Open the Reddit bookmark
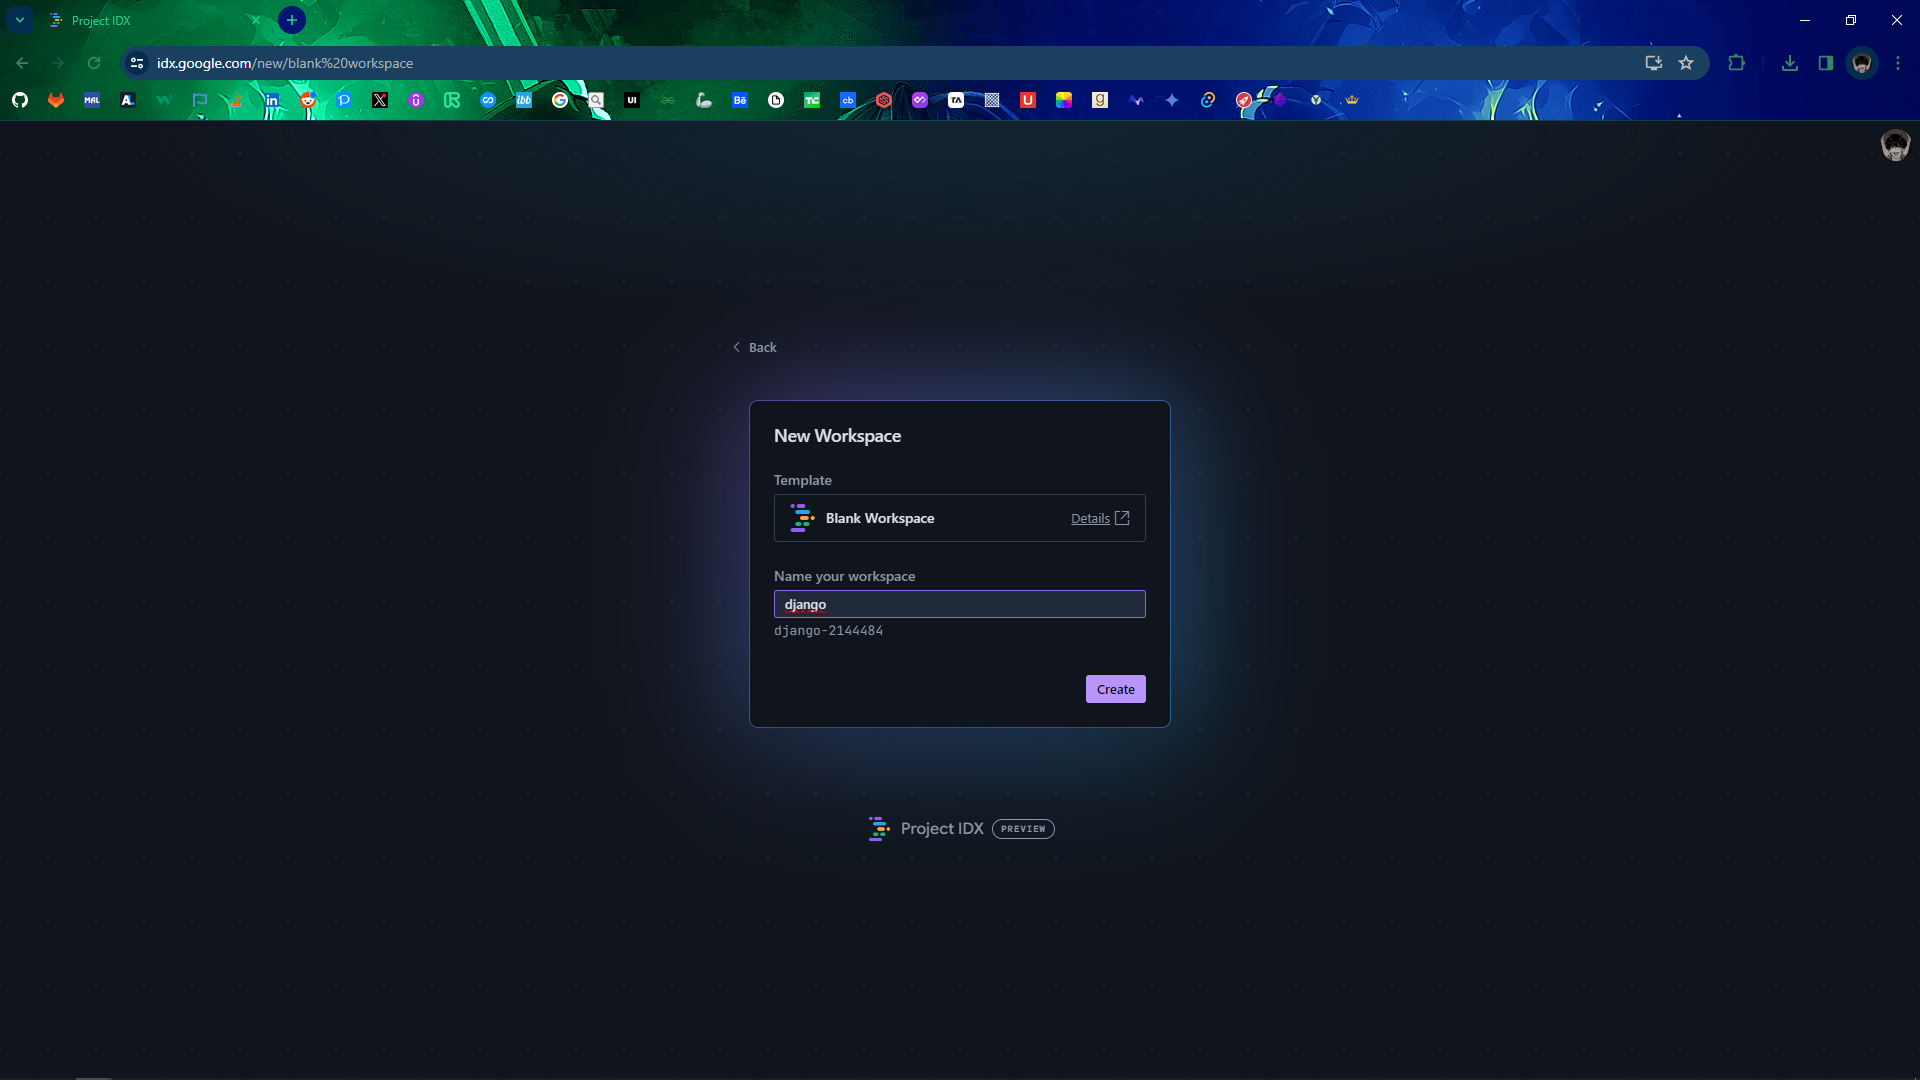 (308, 100)
